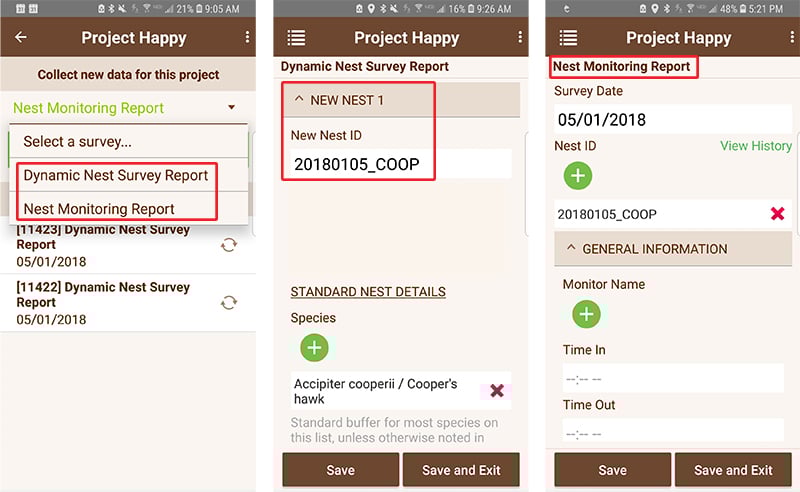The image size is (800, 492).
Task: Add a species with green plus button
Action: 314,348
